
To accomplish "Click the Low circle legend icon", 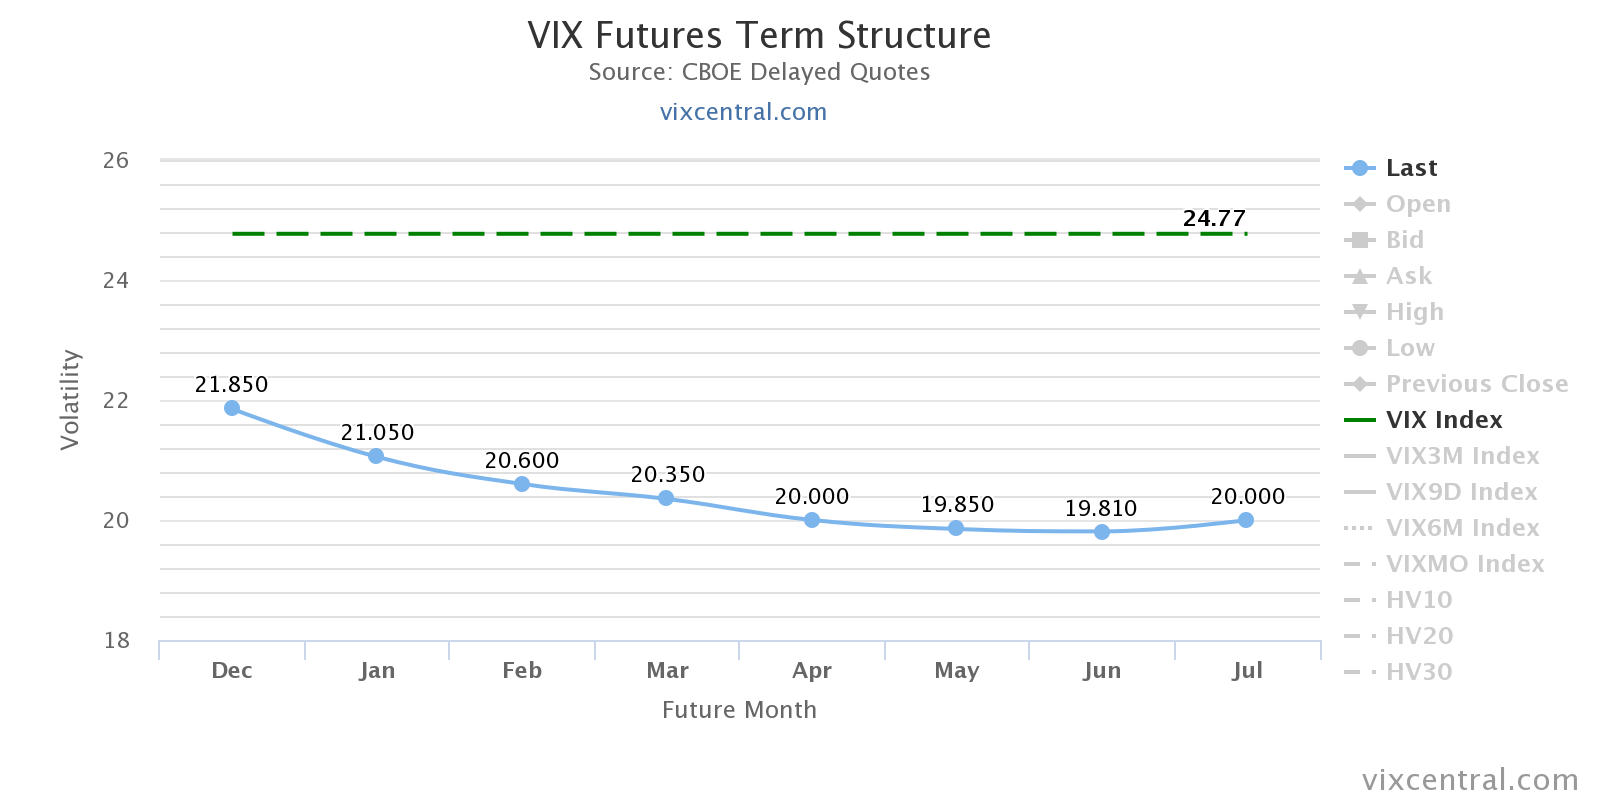I will click(1360, 348).
